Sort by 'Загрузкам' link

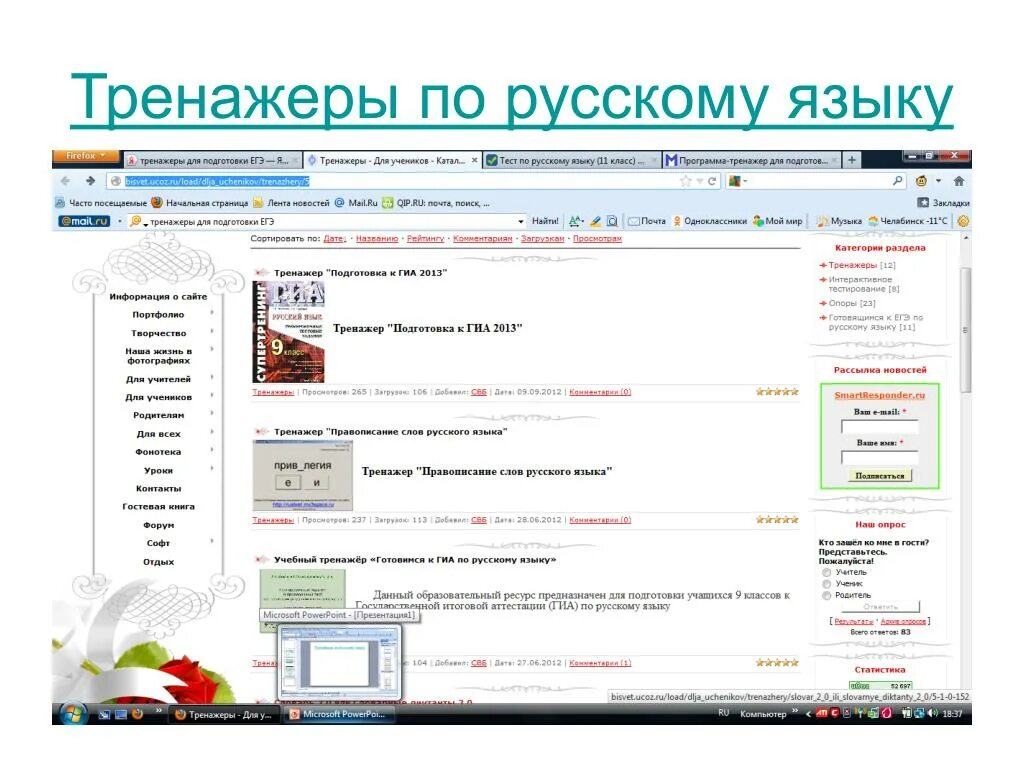coord(542,239)
